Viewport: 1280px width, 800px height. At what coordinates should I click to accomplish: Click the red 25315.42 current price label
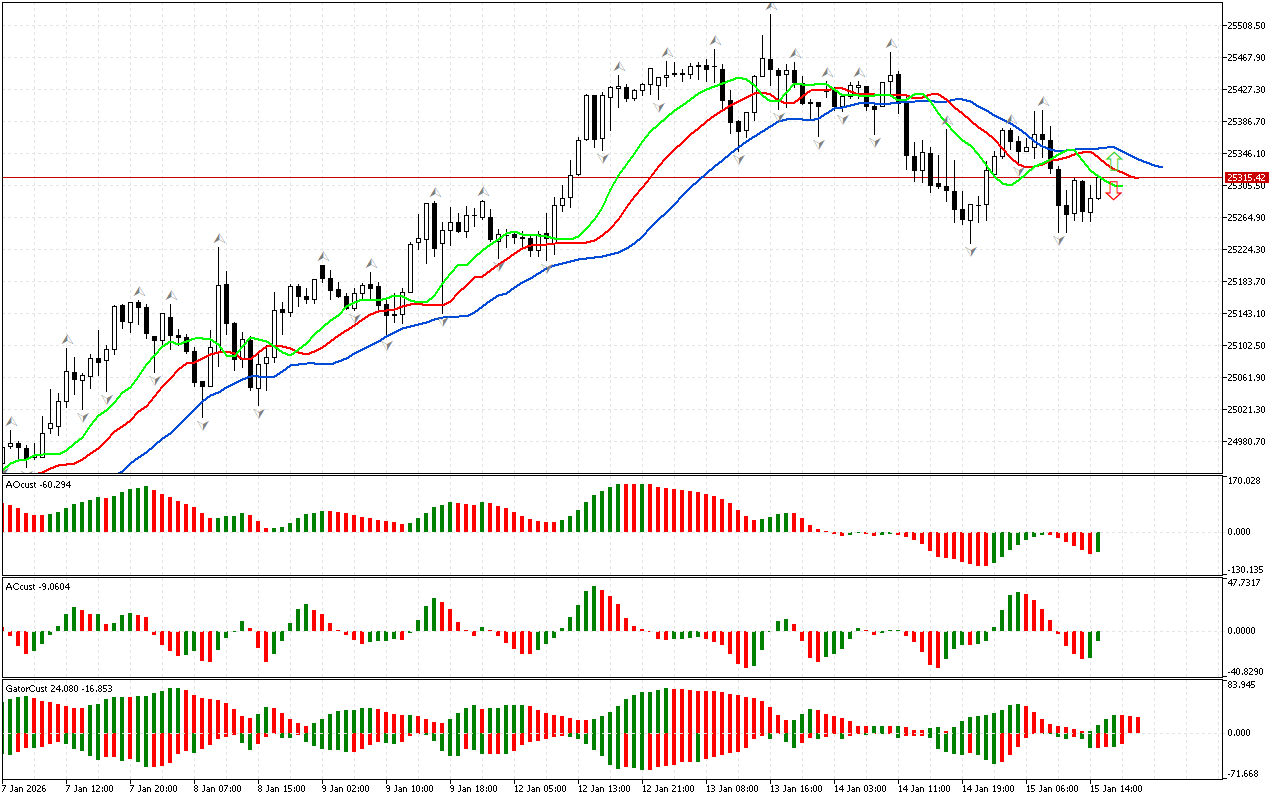(x=1246, y=178)
